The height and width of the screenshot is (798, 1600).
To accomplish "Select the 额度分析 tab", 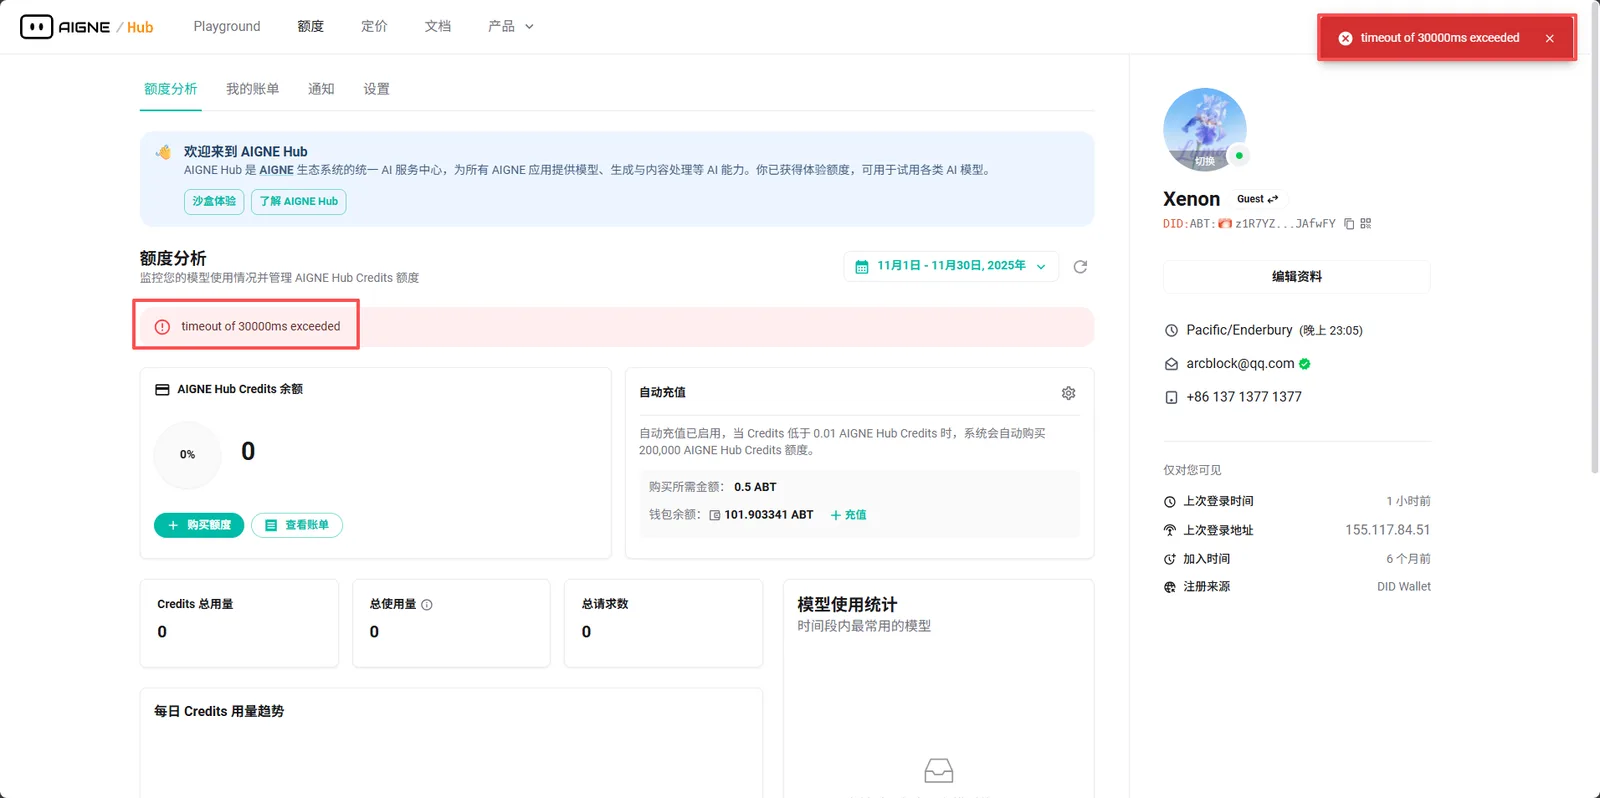I will [x=171, y=89].
